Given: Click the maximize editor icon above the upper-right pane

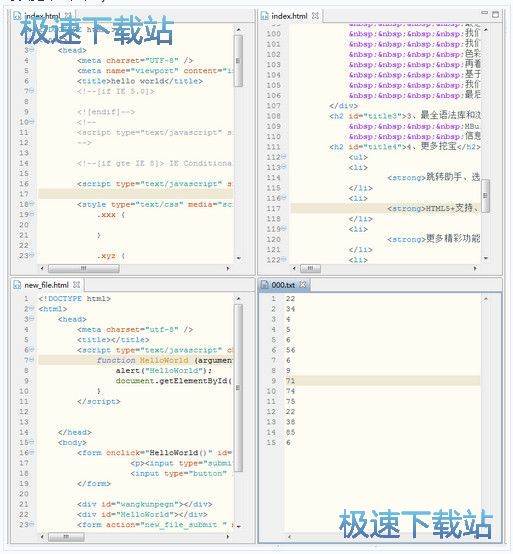Looking at the screenshot, I should pyautogui.click(x=495, y=14).
